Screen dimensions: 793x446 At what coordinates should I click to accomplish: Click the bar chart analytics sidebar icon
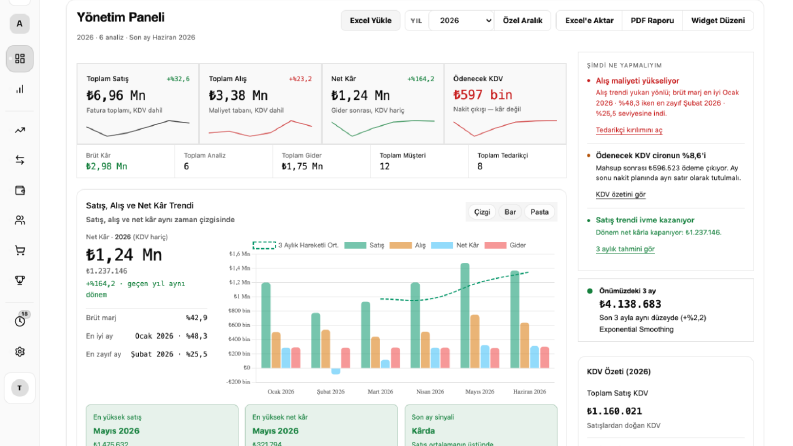coord(20,90)
